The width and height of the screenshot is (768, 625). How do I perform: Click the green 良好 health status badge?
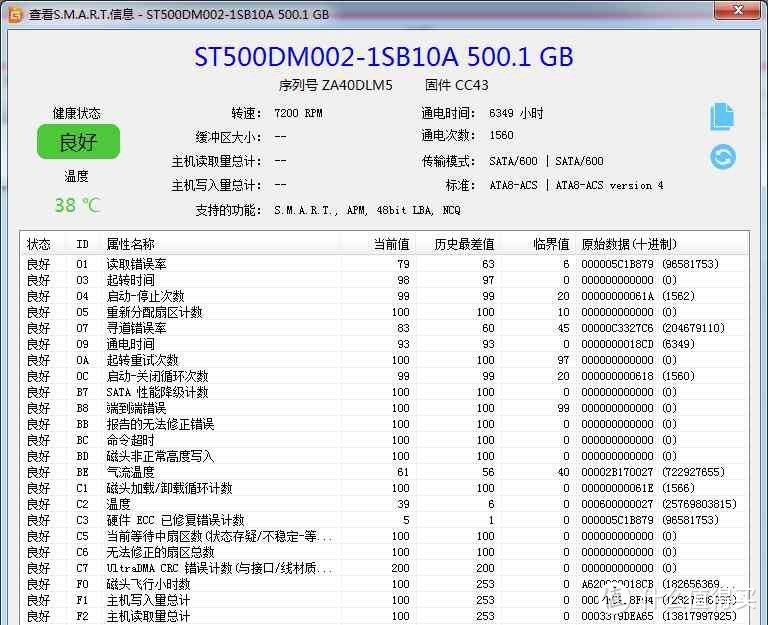[78, 142]
